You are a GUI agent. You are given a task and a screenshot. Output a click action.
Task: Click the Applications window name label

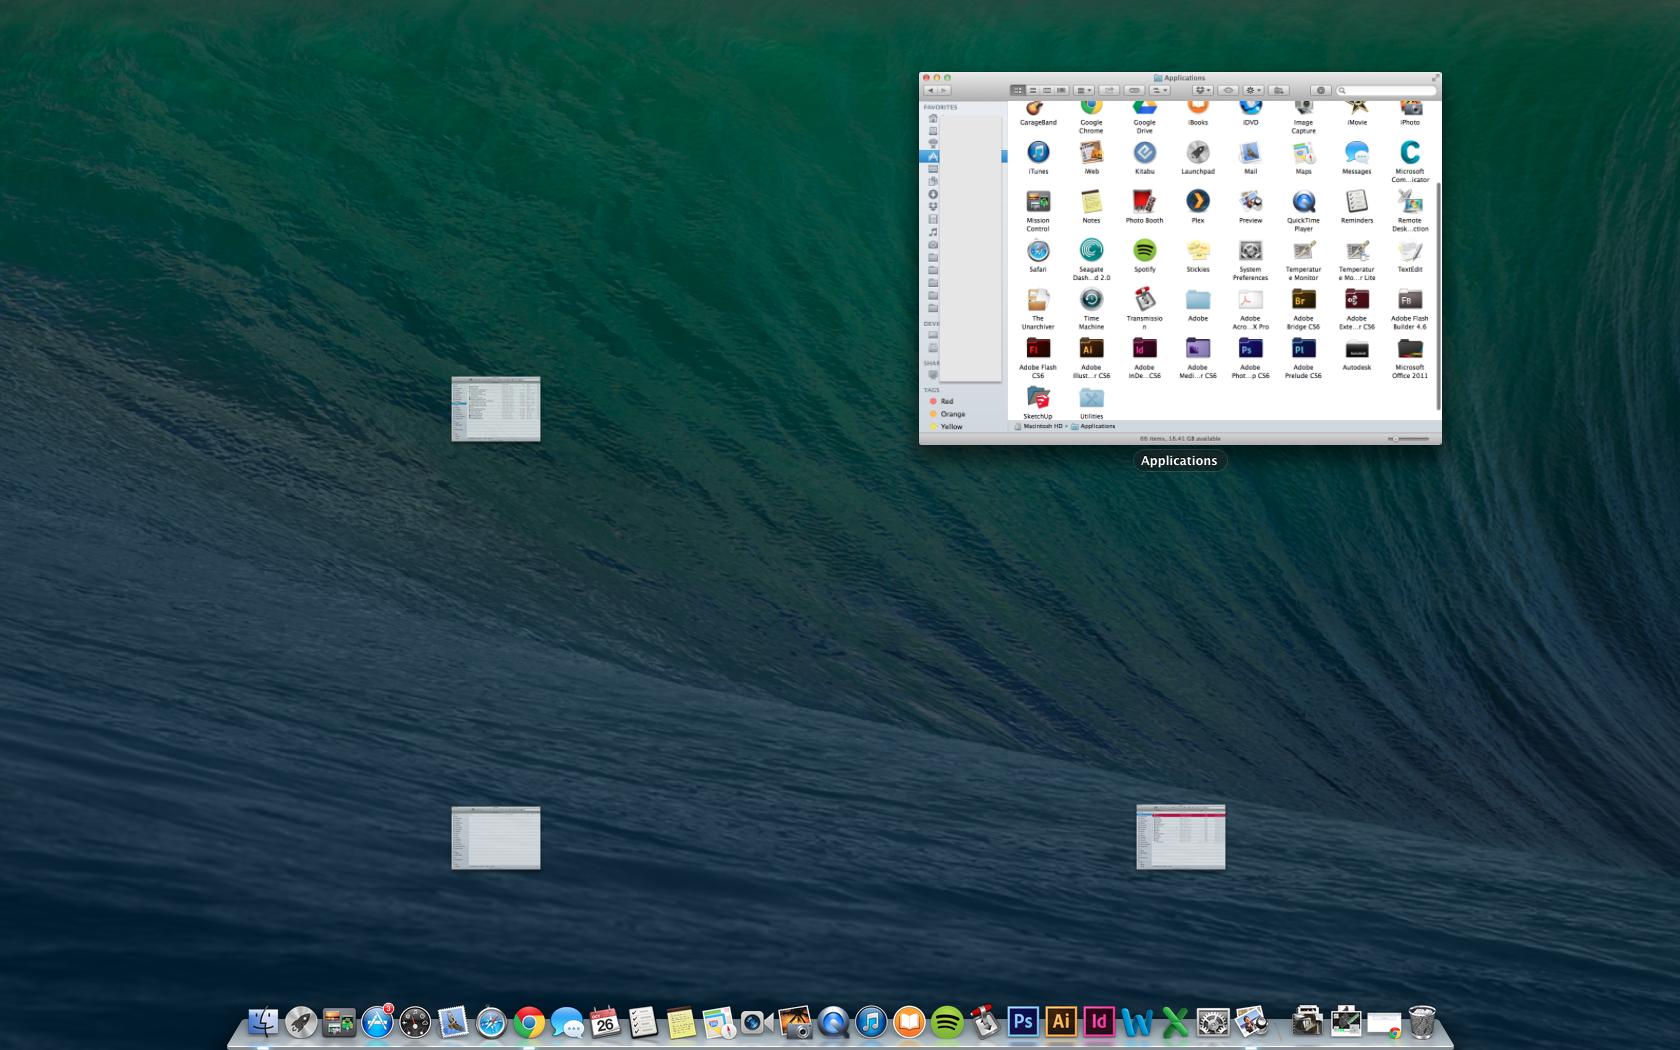coord(1179,461)
